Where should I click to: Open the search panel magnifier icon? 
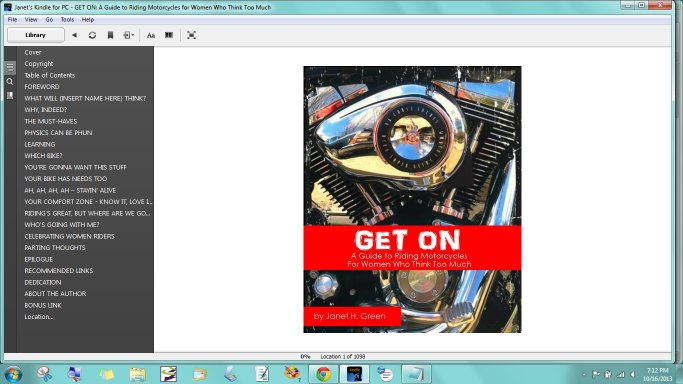[10, 81]
